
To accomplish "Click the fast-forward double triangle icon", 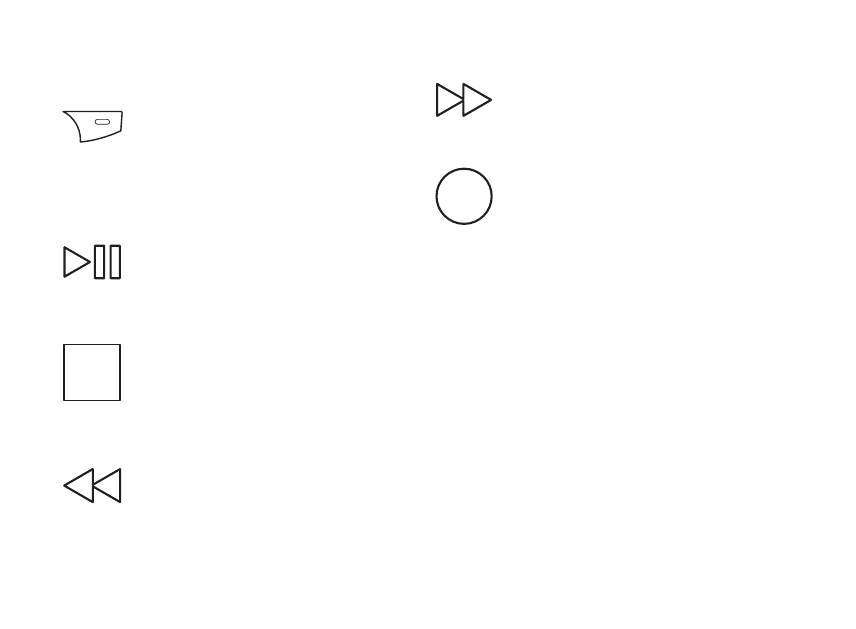I will pyautogui.click(x=464, y=100).
